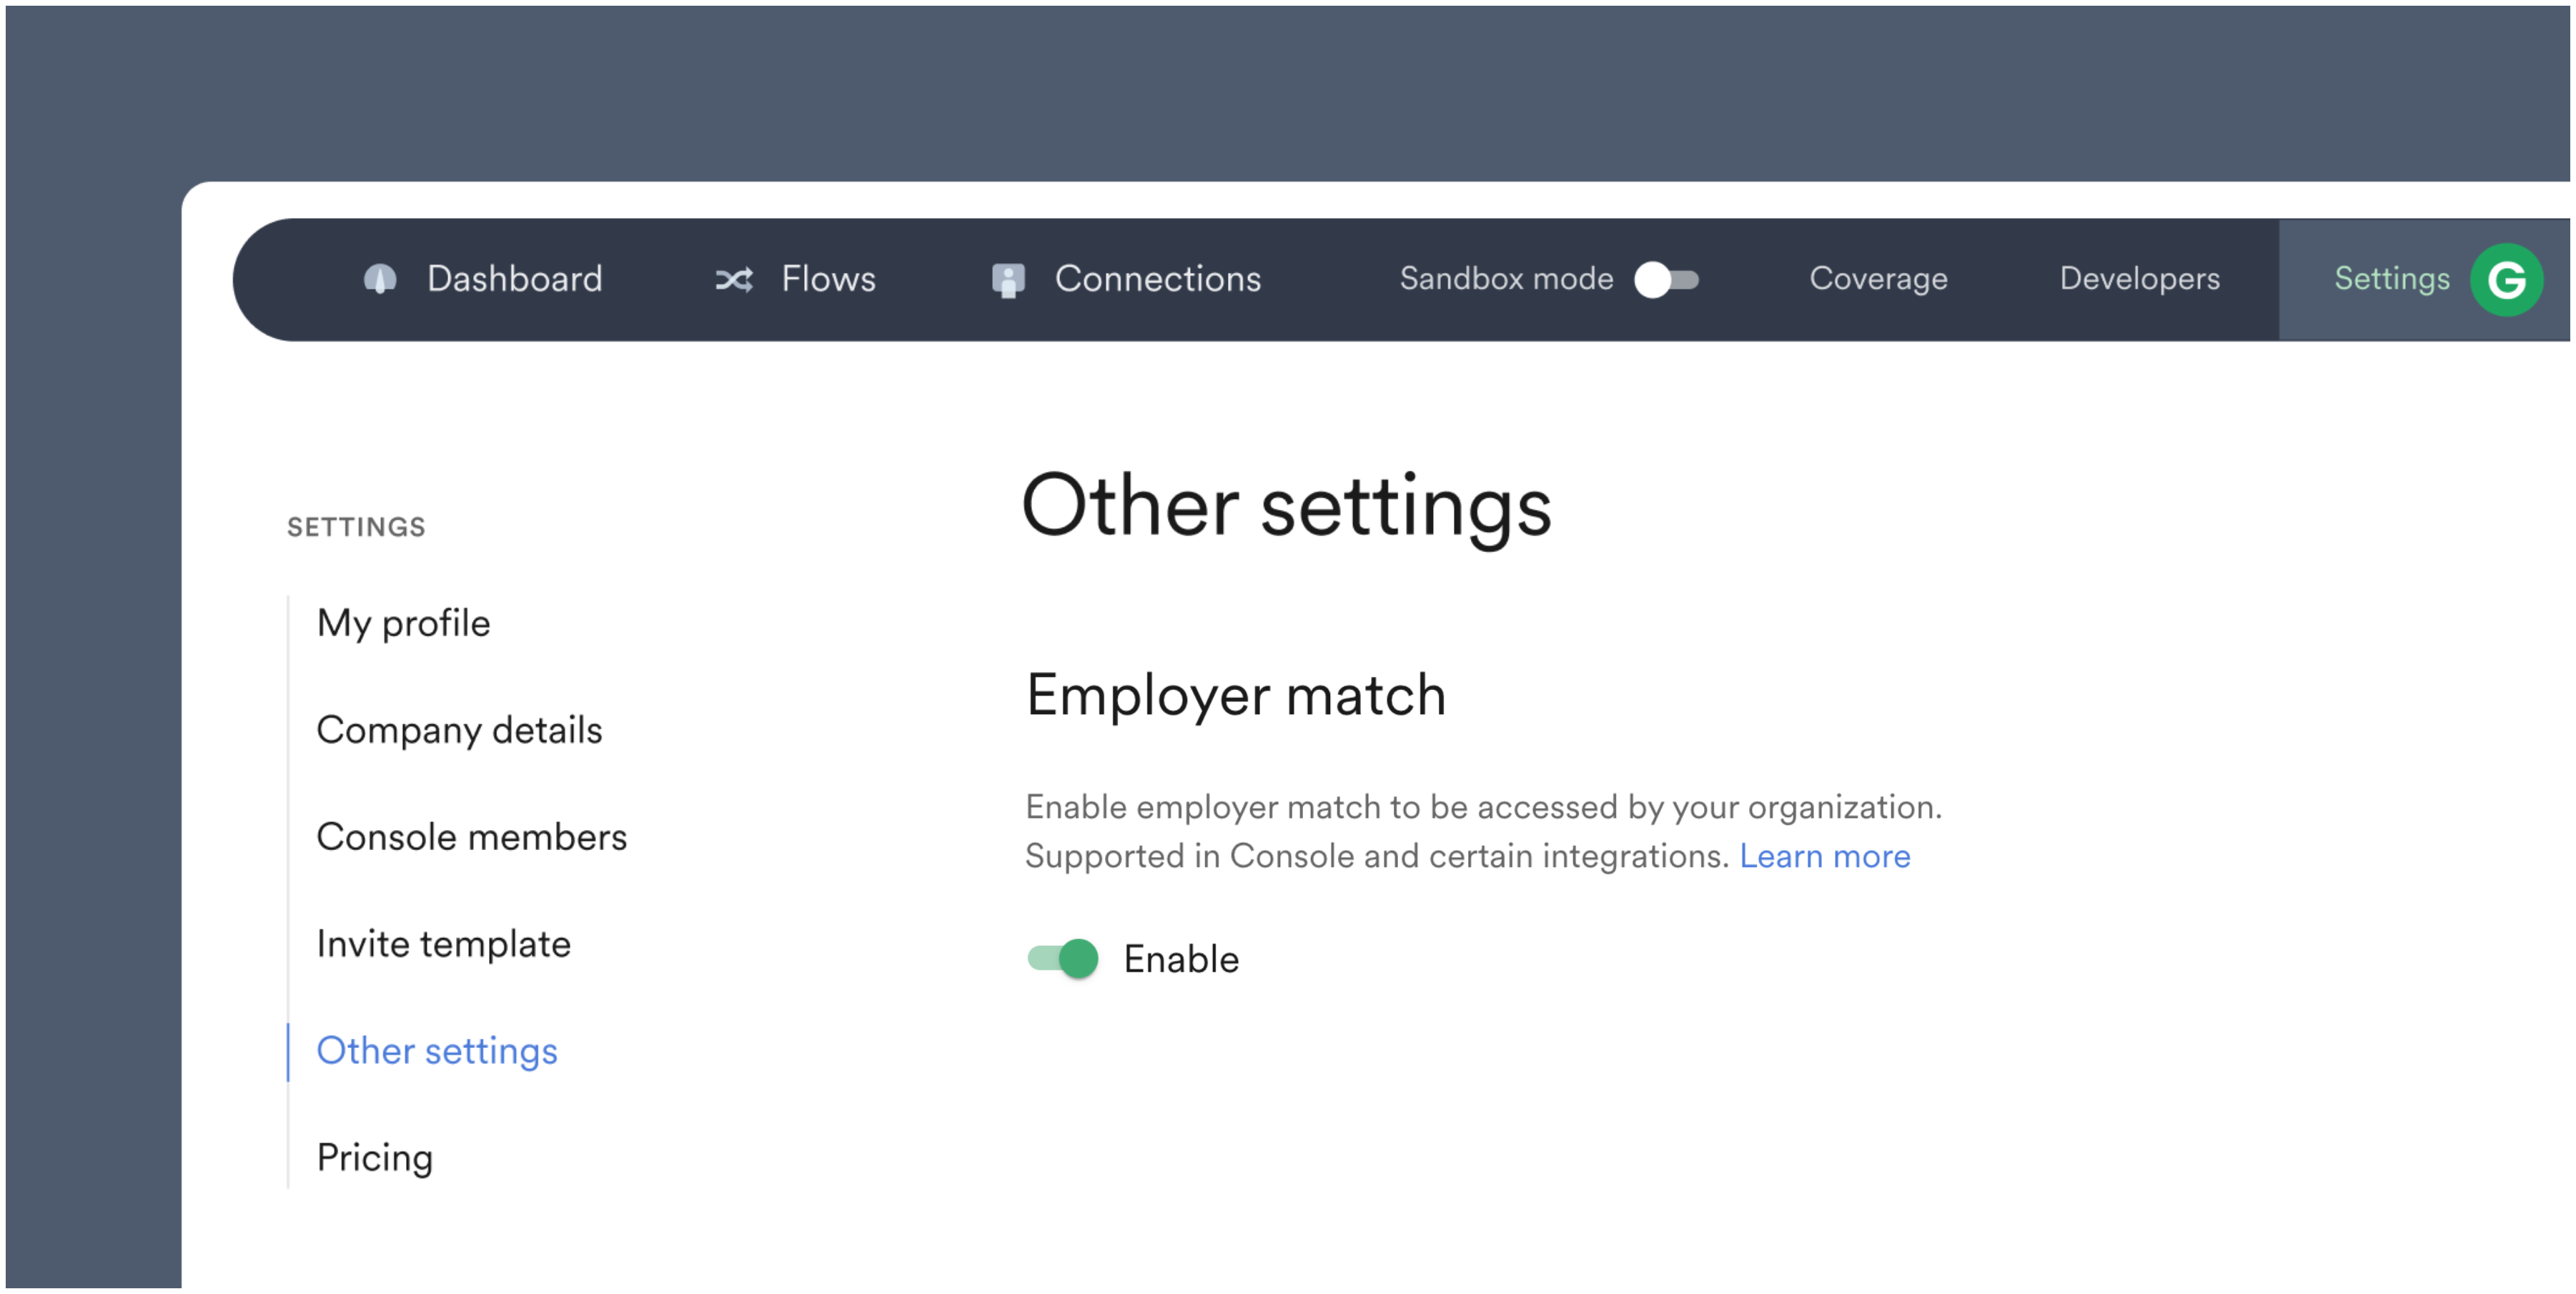Disable the Employer match Enable switch
This screenshot has width=2576, height=1294.
tap(1062, 958)
